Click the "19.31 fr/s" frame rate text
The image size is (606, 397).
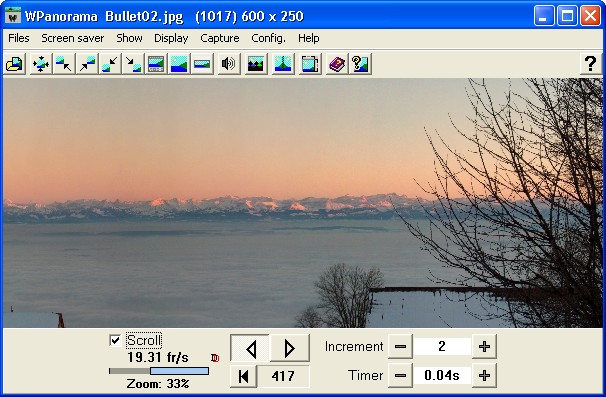(x=158, y=358)
